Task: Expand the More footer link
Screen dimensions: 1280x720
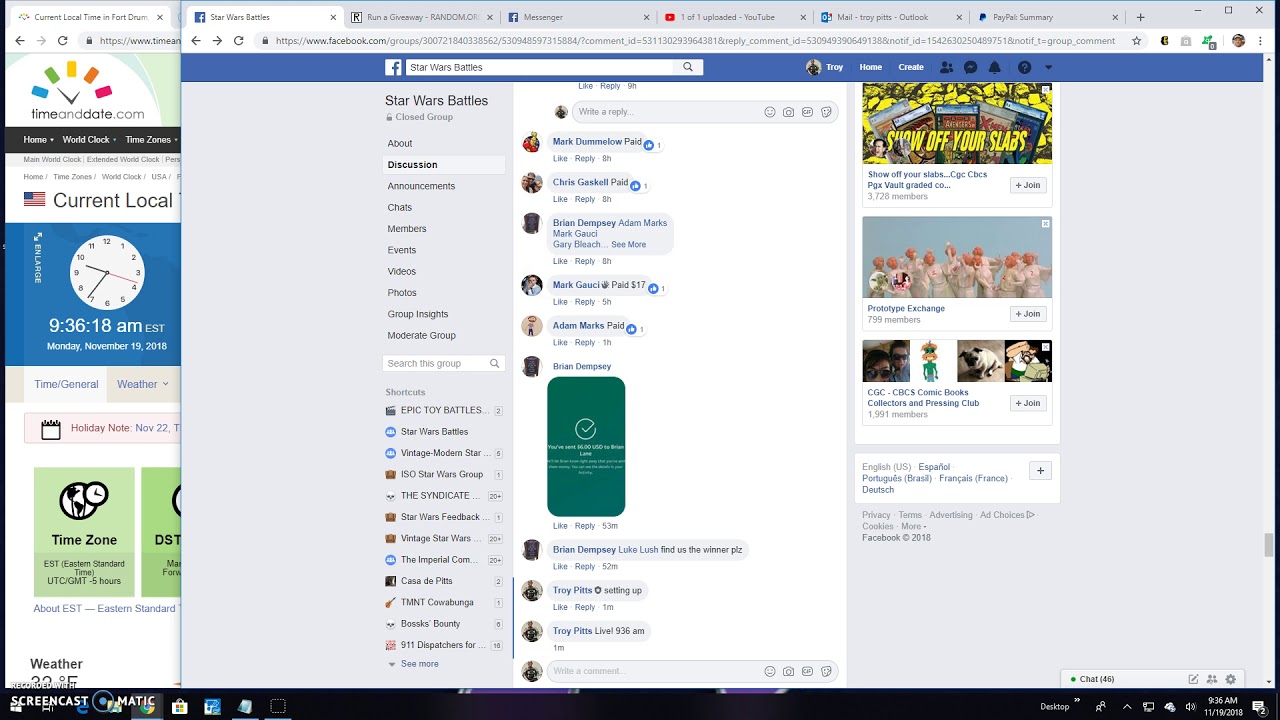Action: click(912, 526)
